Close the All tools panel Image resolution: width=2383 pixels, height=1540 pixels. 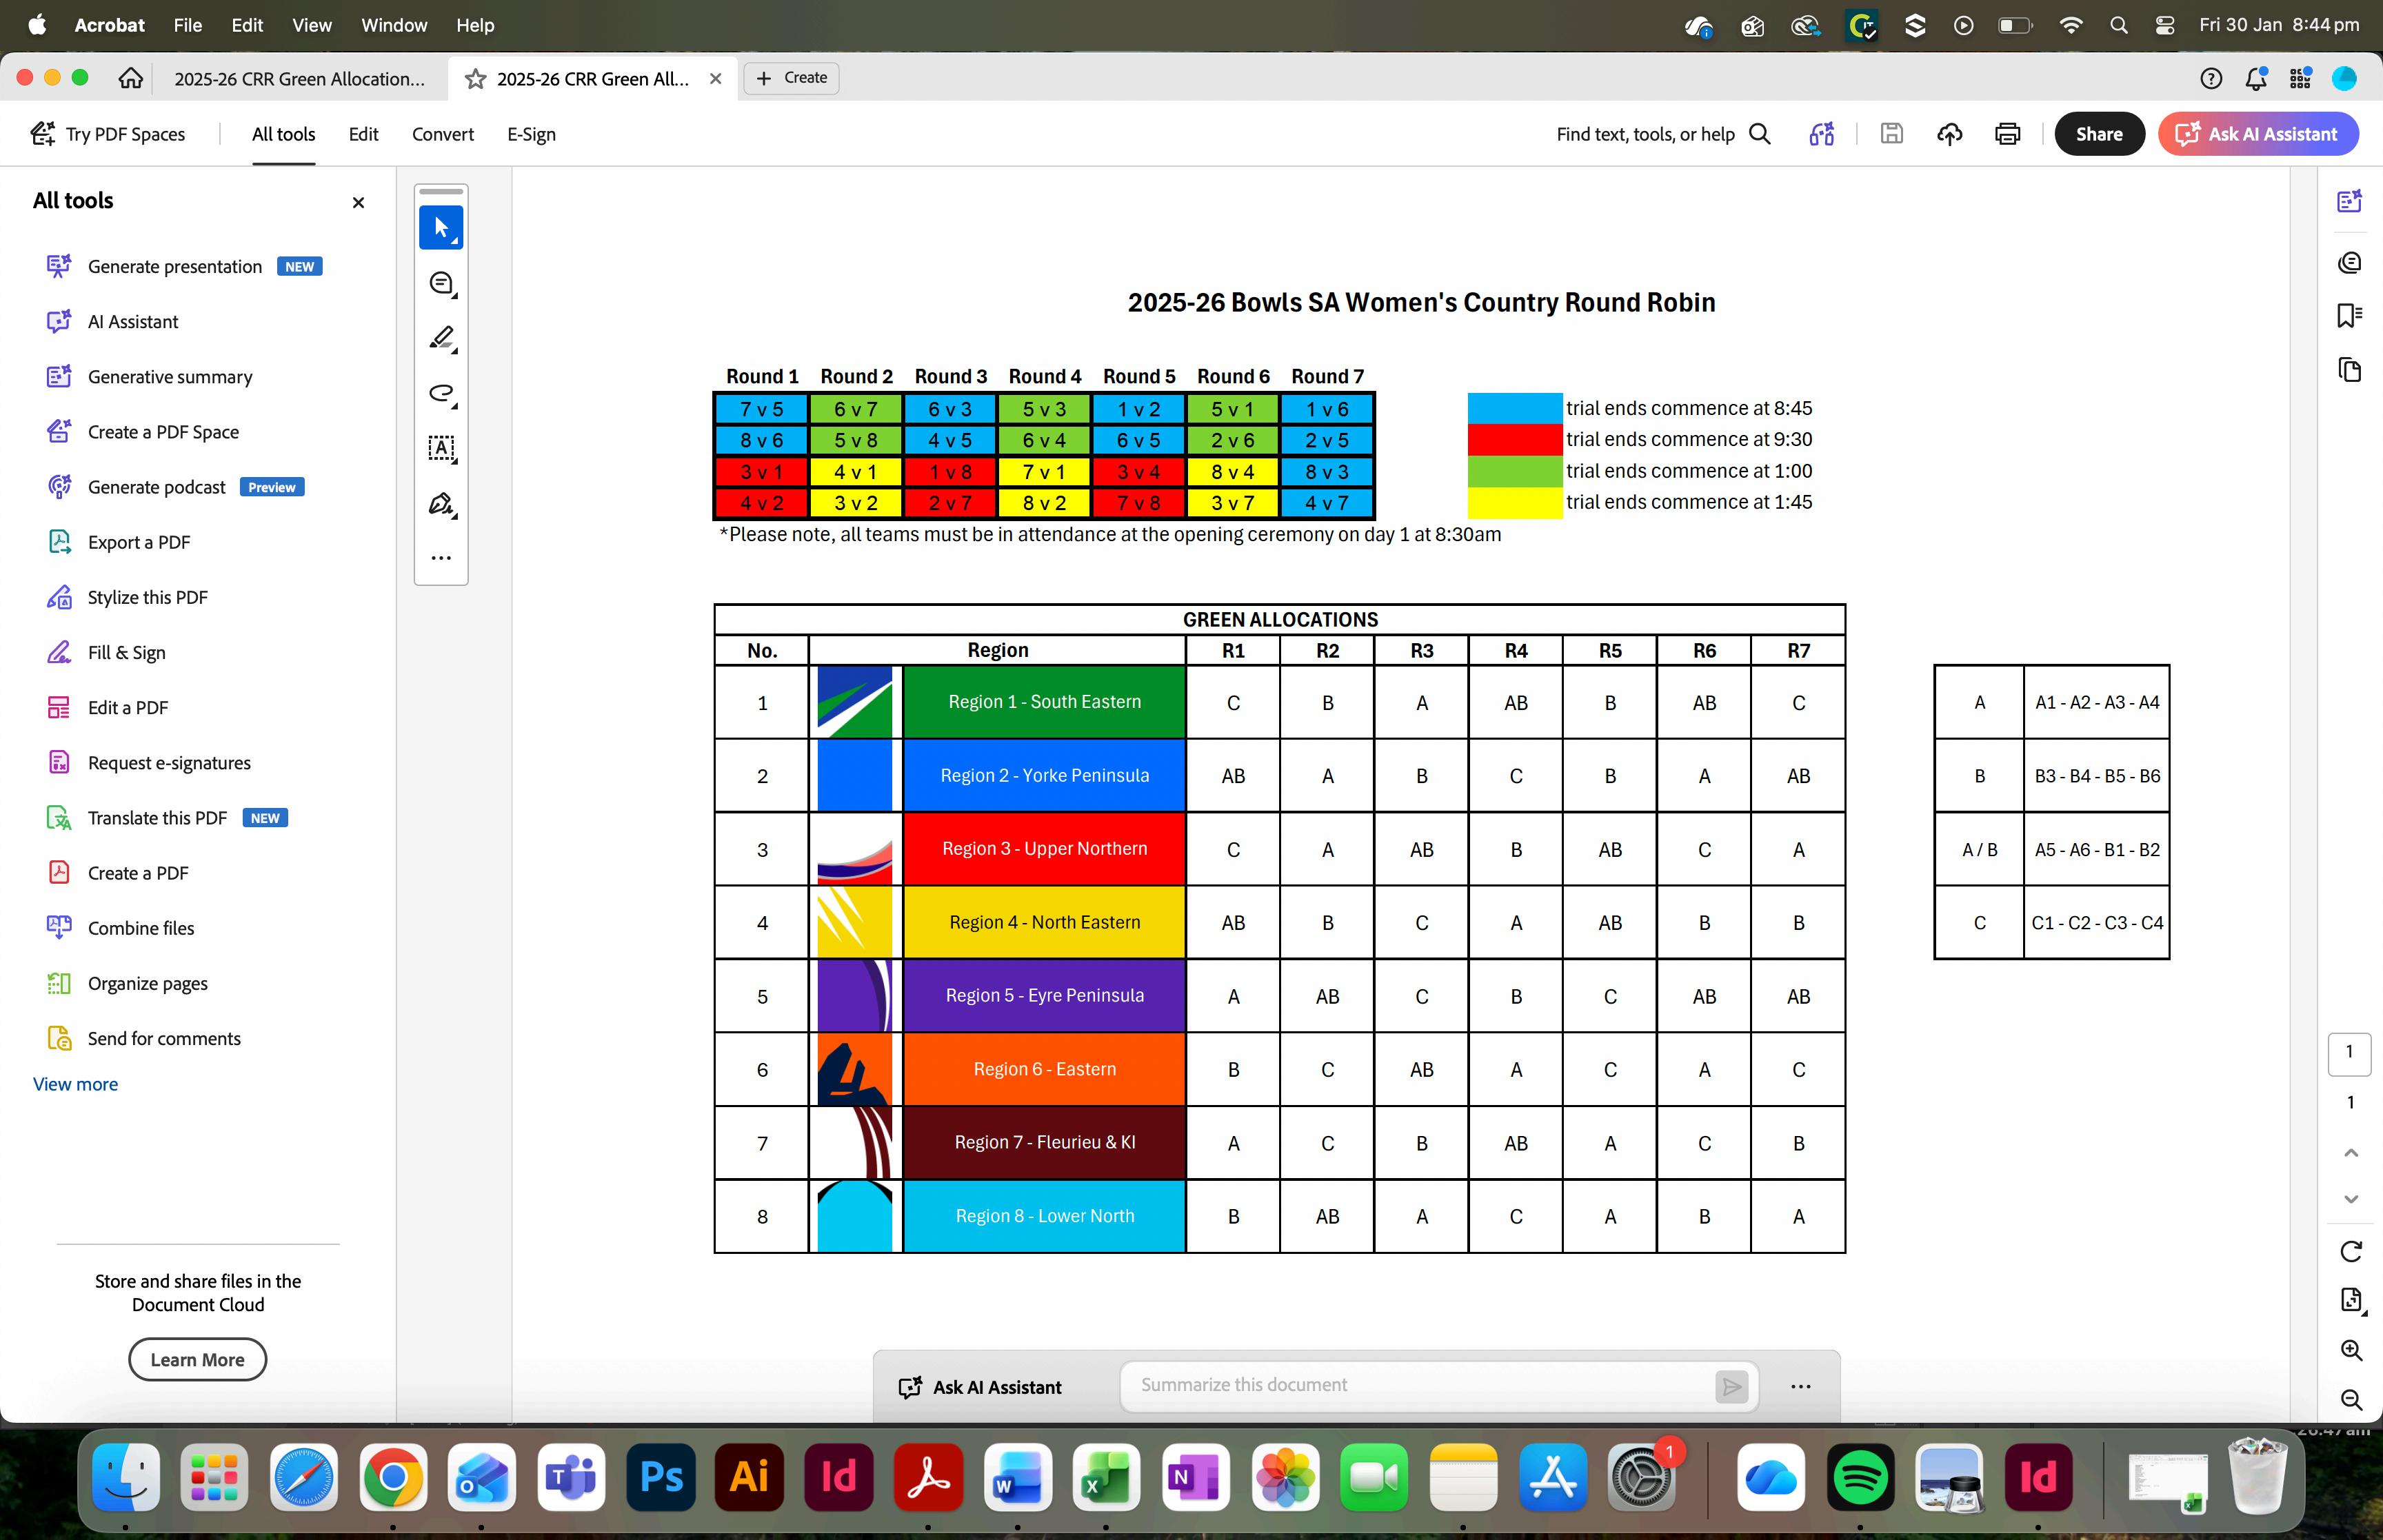(358, 203)
